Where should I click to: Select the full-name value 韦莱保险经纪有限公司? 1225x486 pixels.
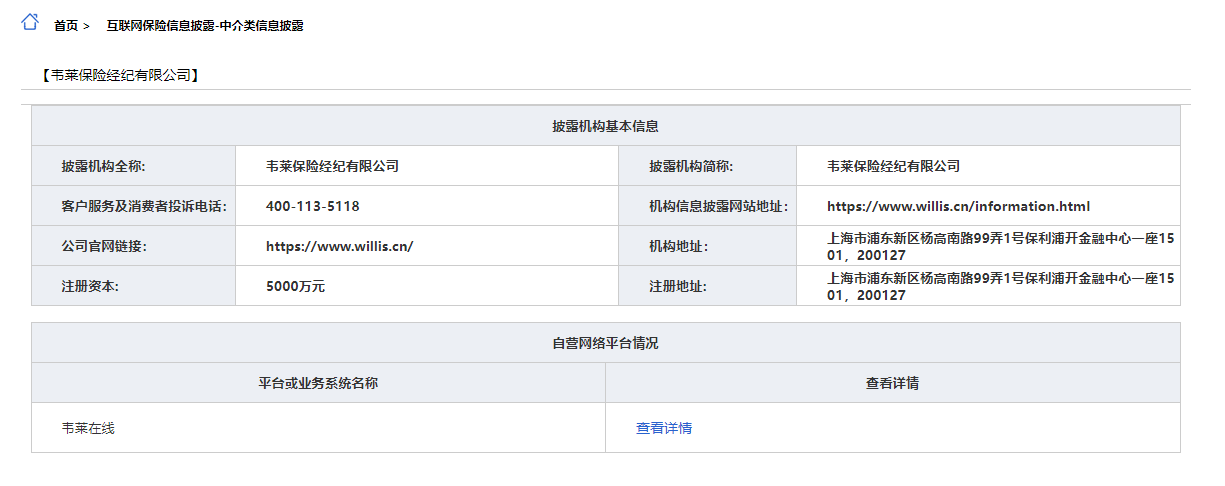pyautogui.click(x=333, y=166)
